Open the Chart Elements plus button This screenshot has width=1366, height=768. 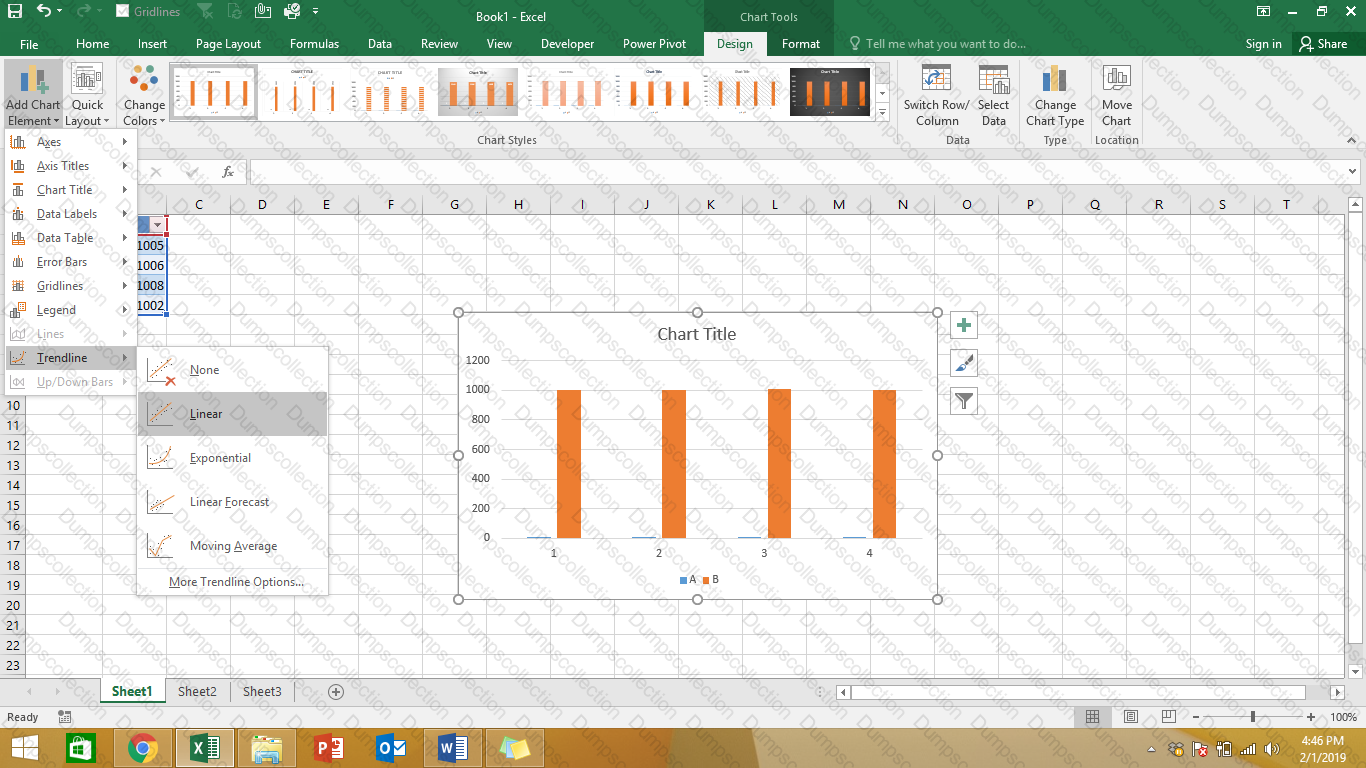(963, 325)
